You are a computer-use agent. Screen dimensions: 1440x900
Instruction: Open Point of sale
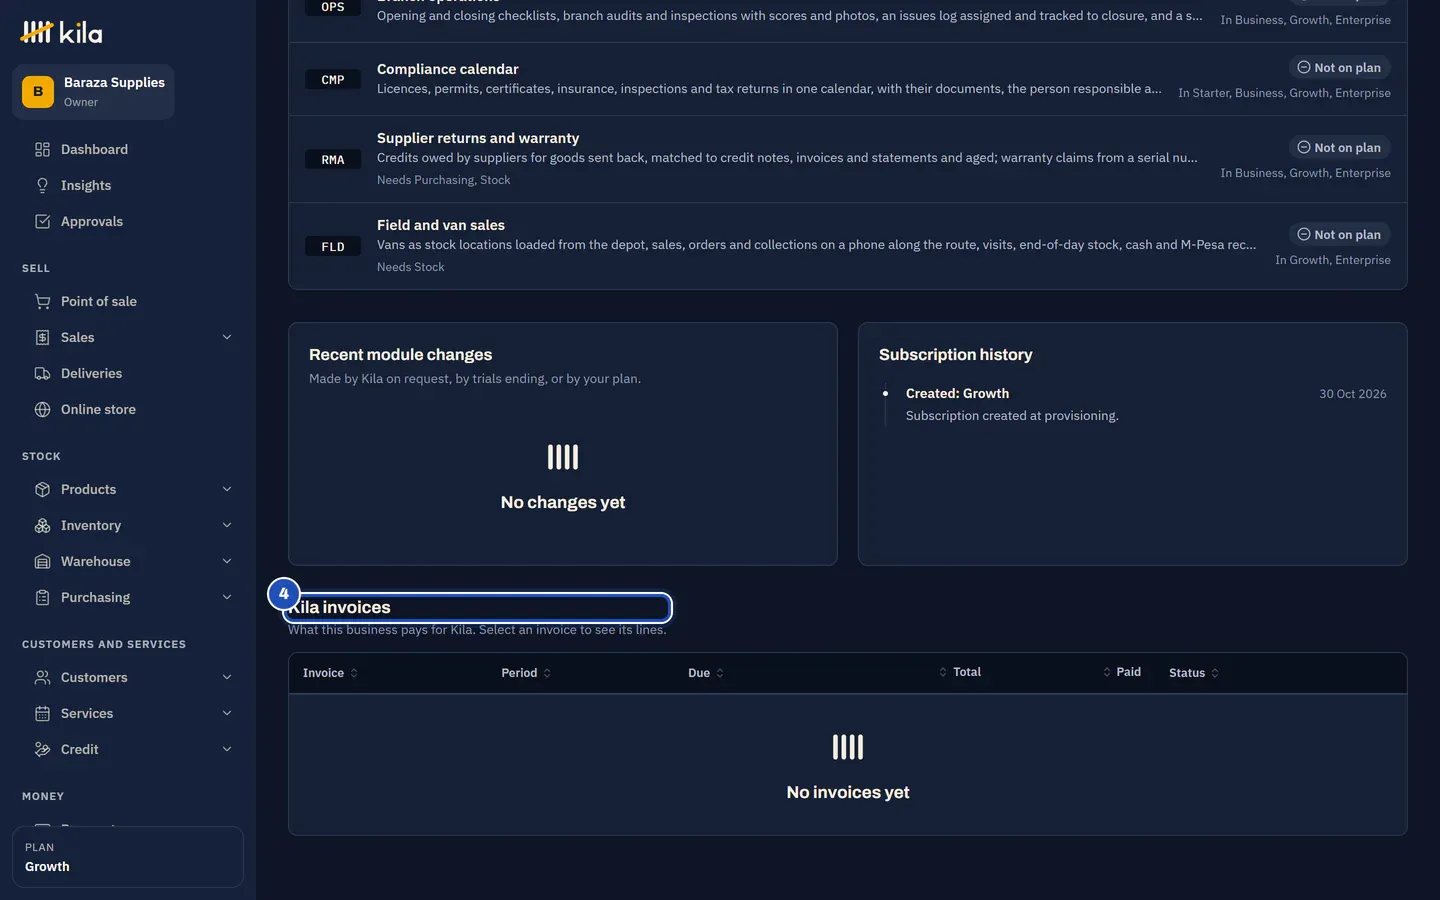click(128, 302)
